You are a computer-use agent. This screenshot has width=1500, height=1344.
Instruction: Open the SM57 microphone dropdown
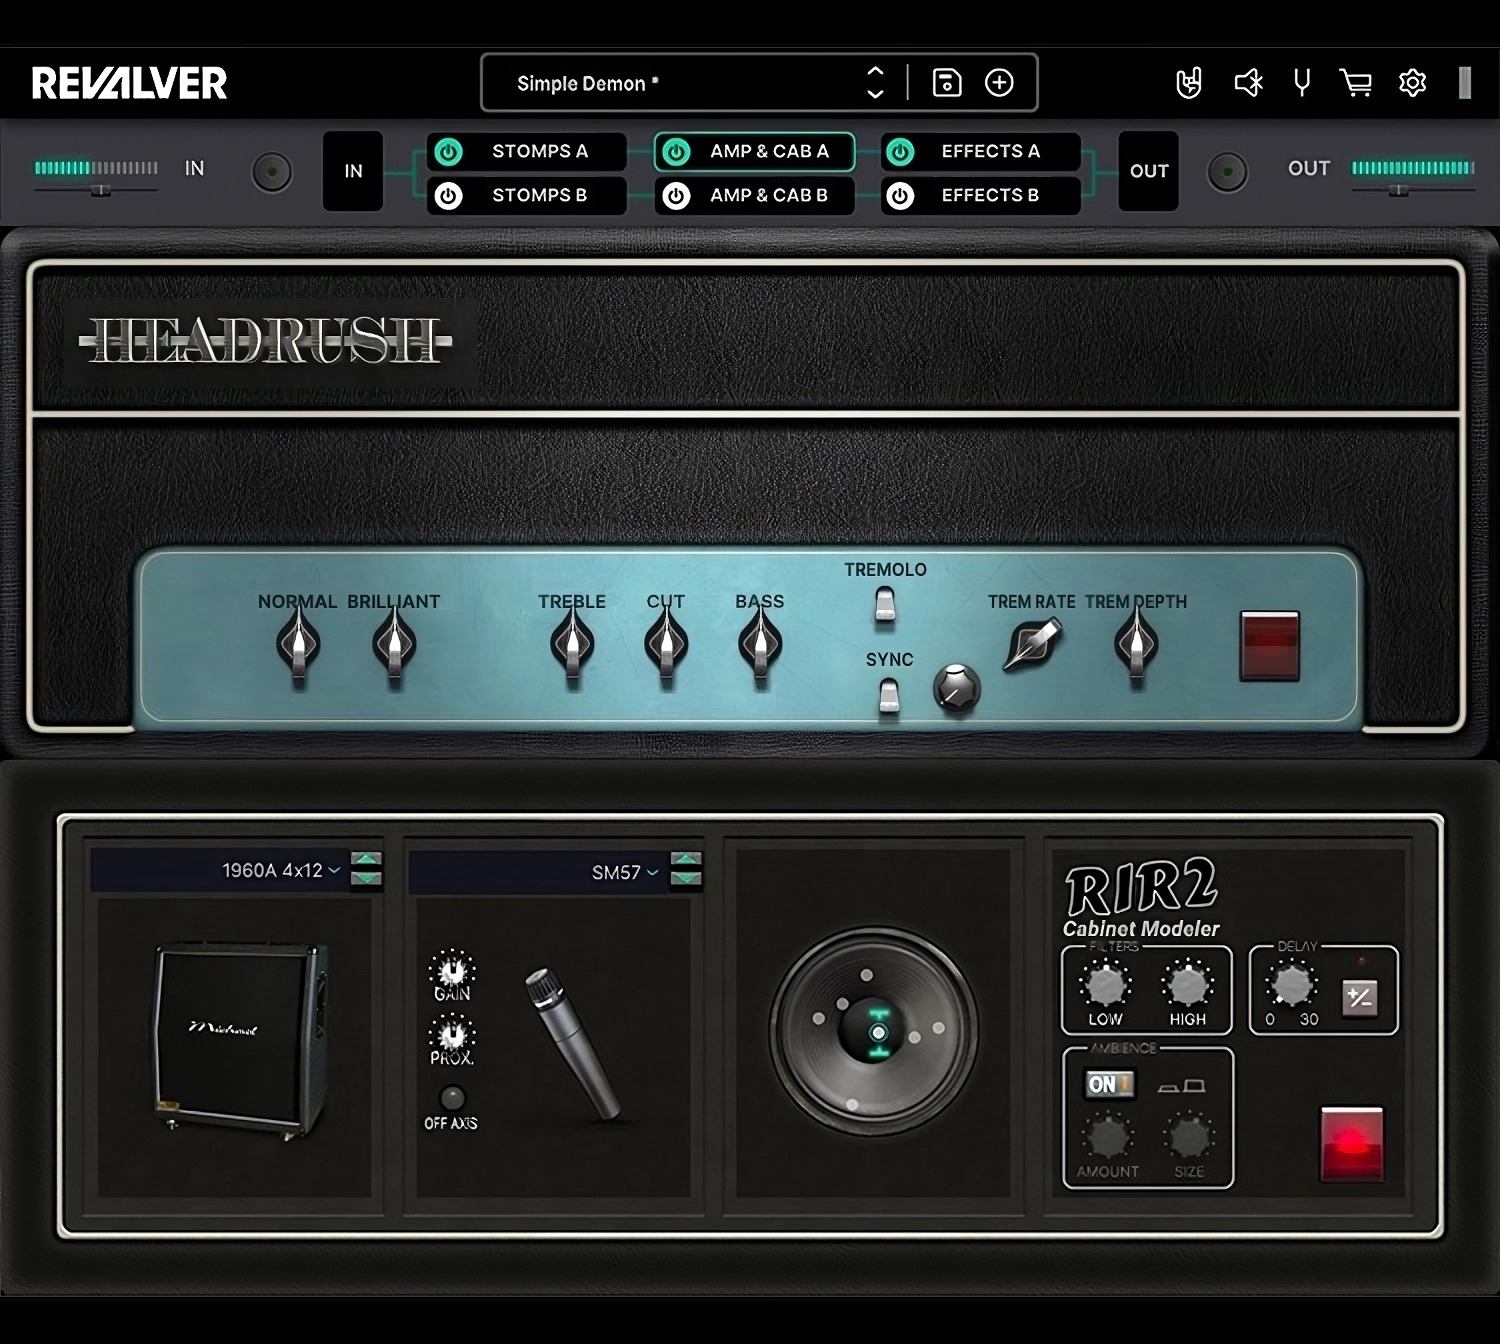click(x=539, y=872)
